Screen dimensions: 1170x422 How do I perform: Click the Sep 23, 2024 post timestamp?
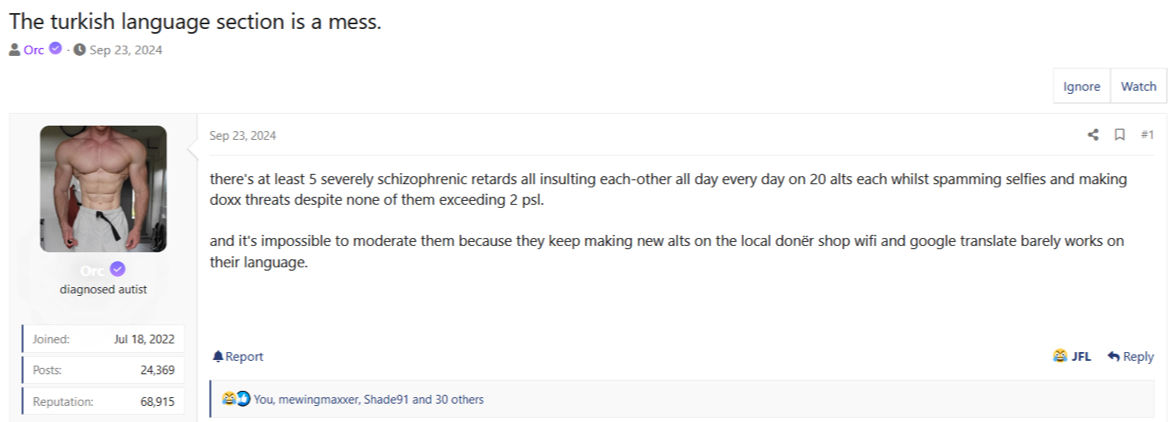tap(242, 136)
